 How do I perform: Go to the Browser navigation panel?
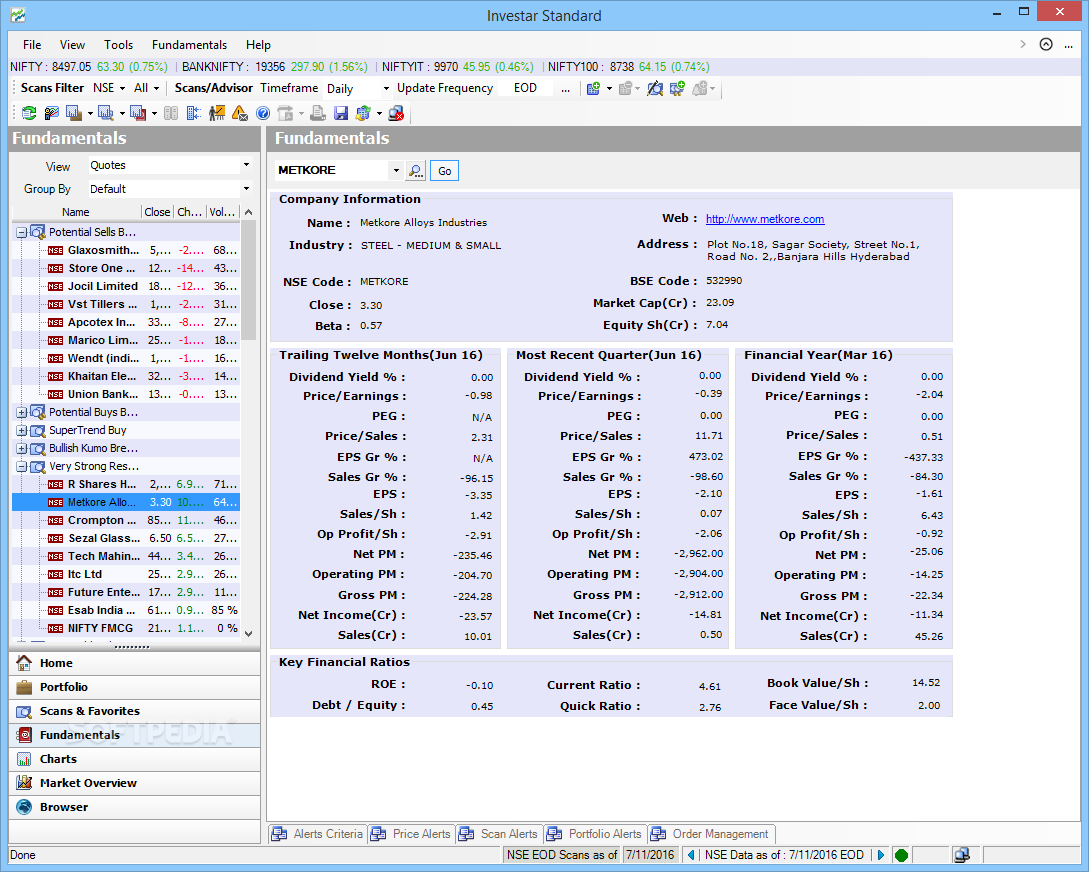(135, 807)
